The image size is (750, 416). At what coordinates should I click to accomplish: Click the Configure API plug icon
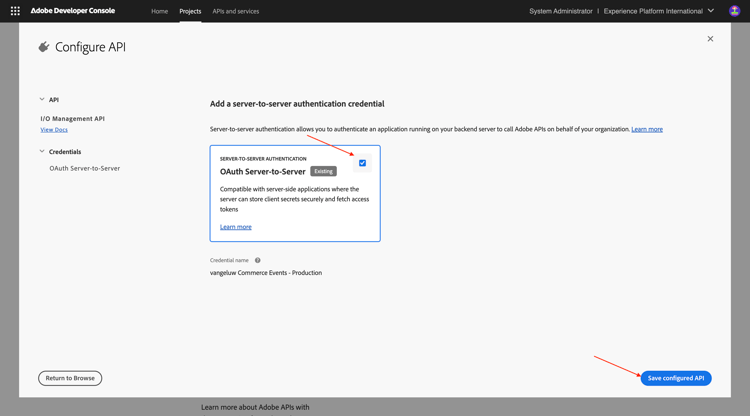pyautogui.click(x=44, y=47)
